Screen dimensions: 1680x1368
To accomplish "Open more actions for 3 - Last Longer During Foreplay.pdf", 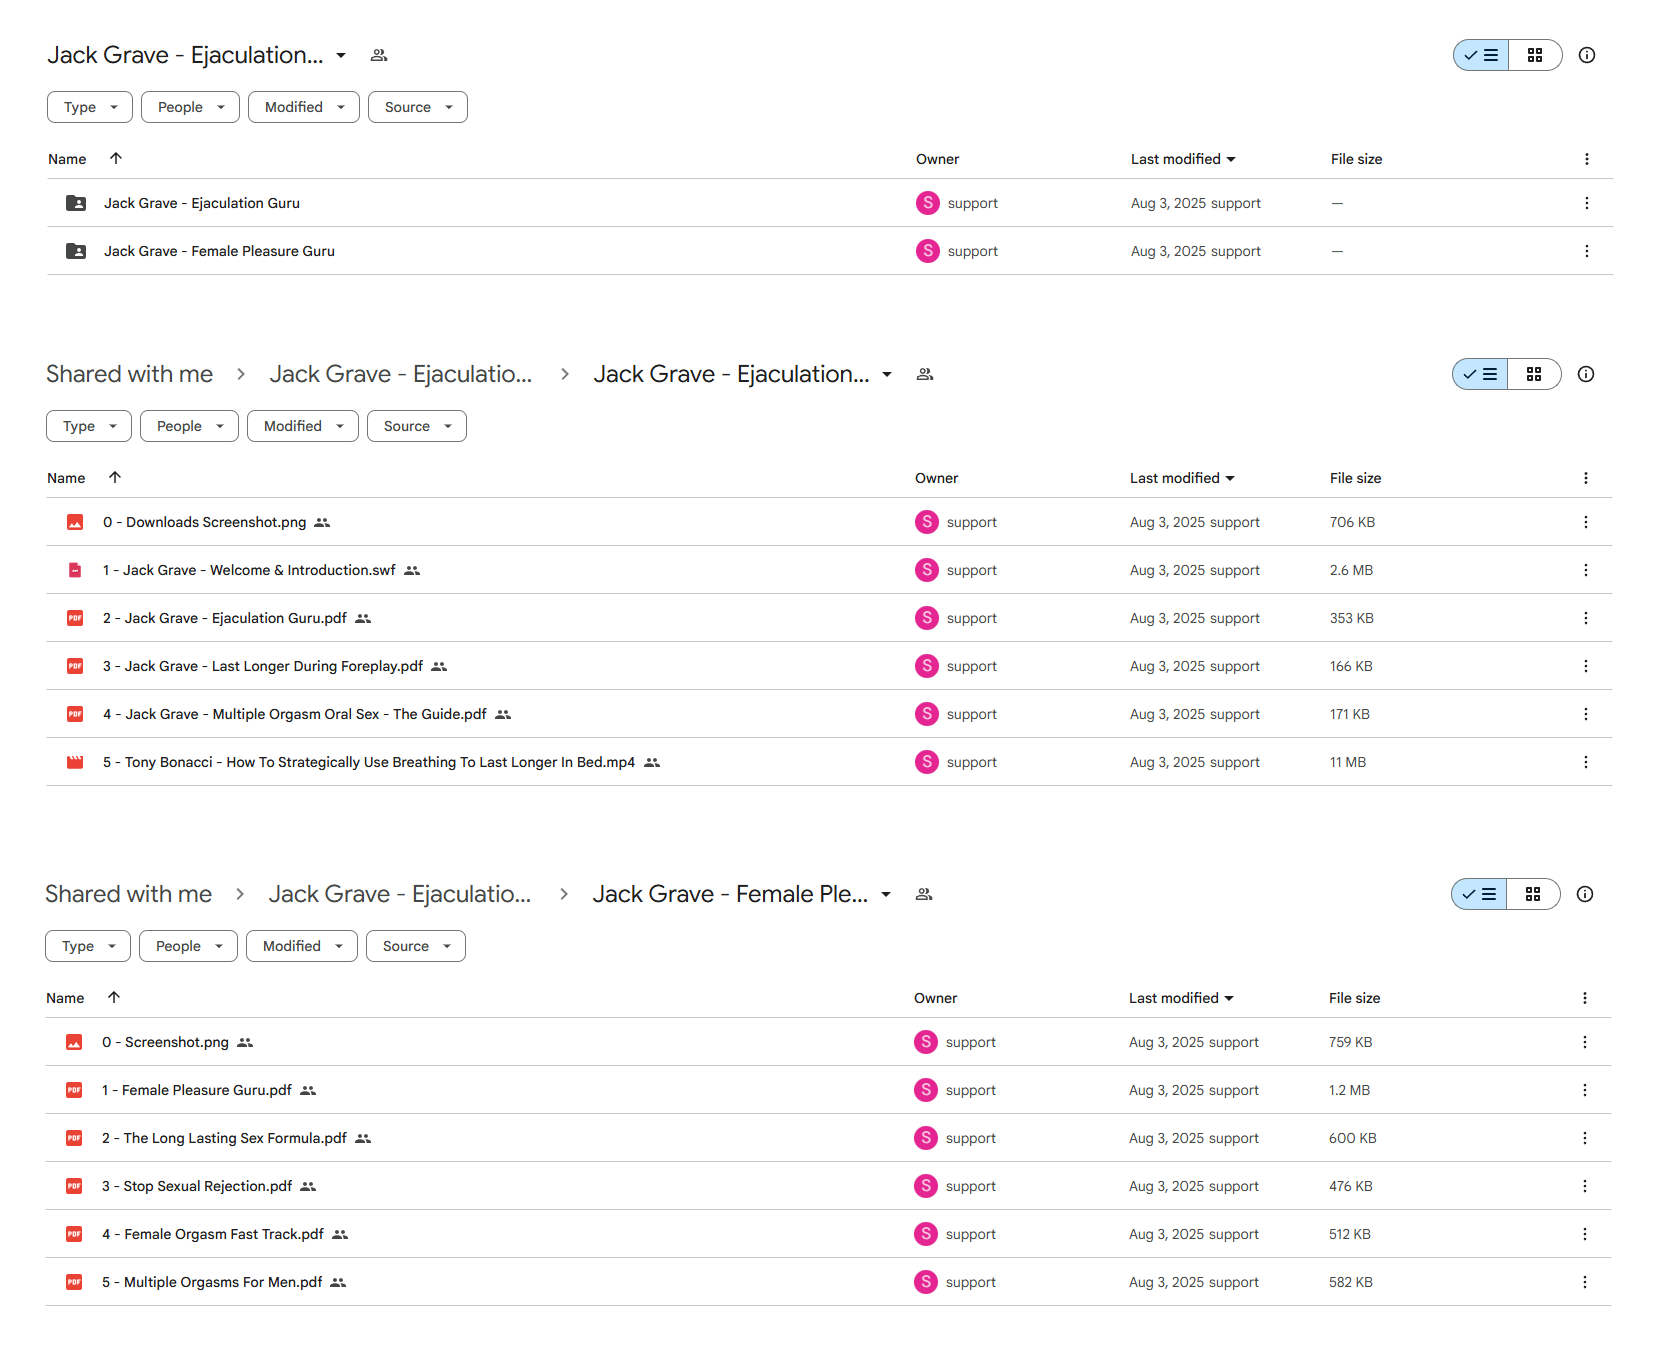I will [1585, 666].
